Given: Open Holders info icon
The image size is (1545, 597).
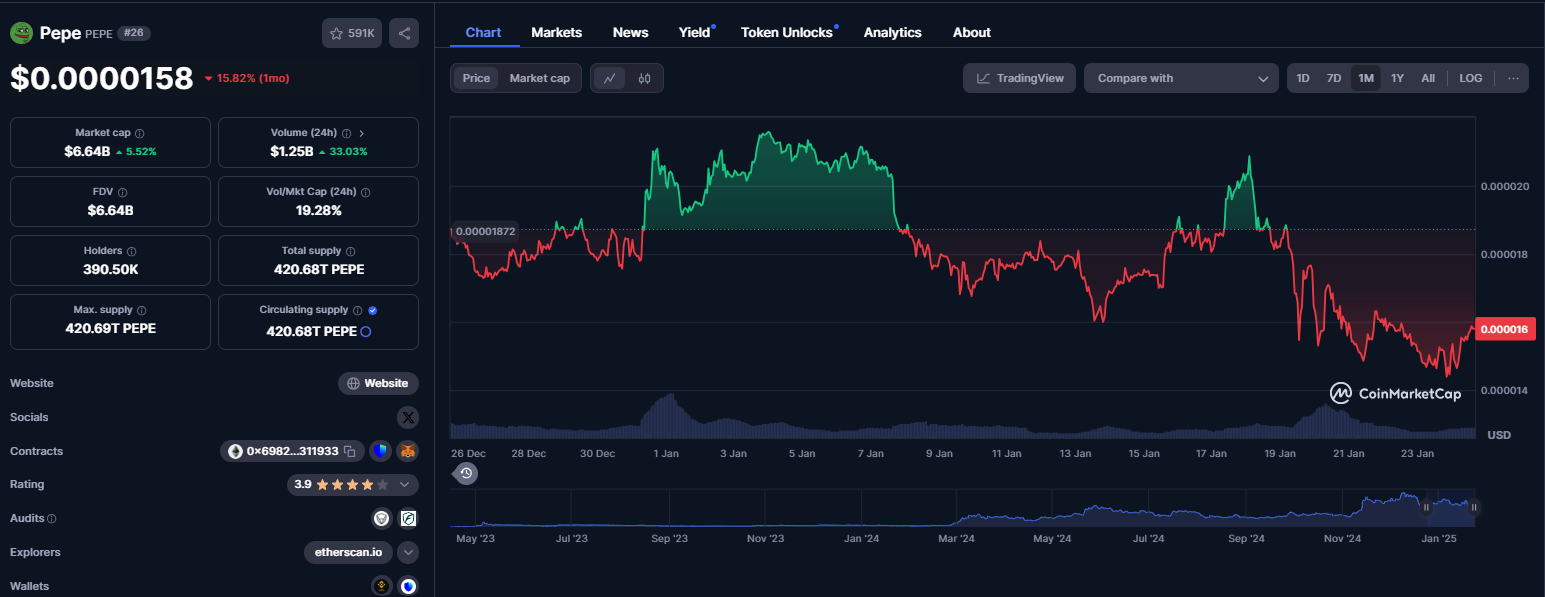Looking at the screenshot, I should [132, 251].
